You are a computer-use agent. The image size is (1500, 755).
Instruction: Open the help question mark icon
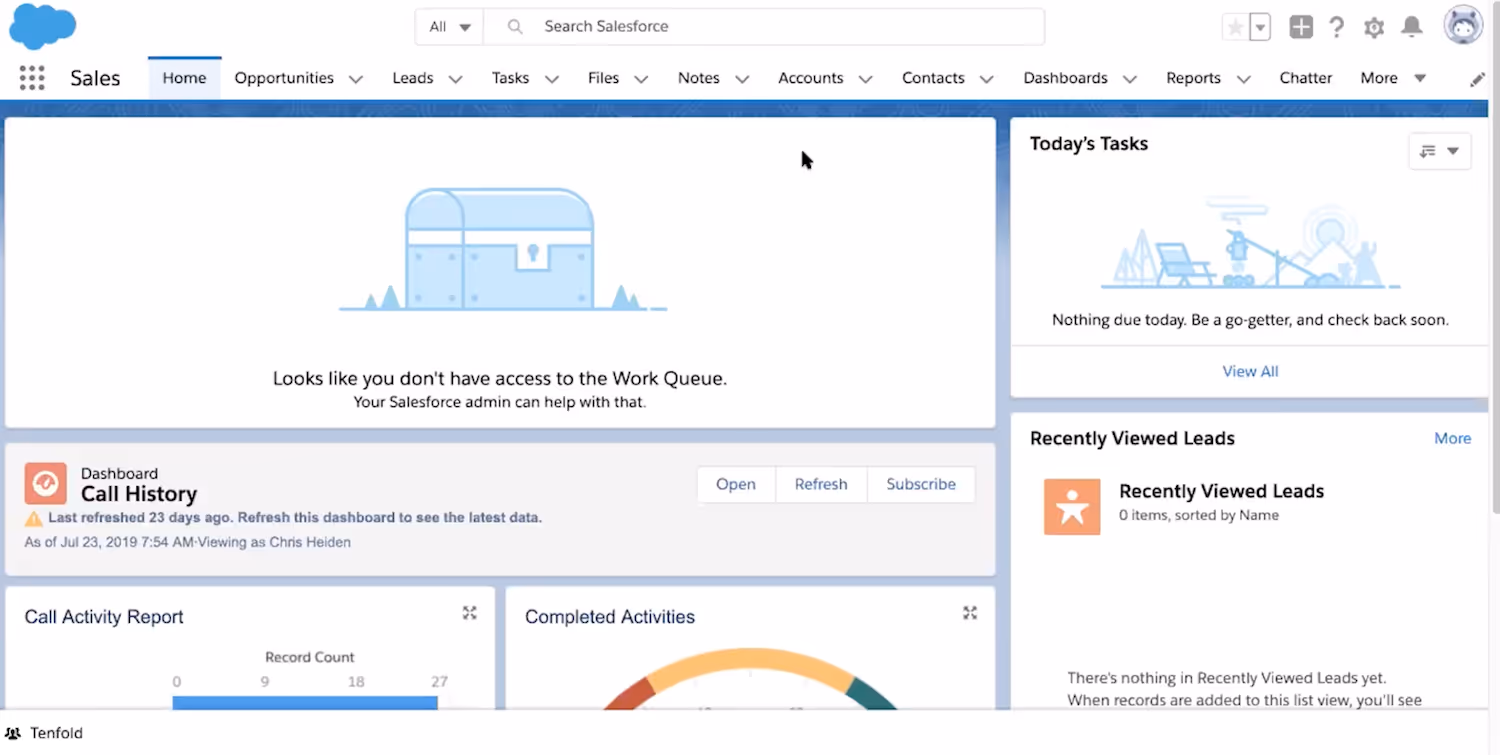(1337, 27)
